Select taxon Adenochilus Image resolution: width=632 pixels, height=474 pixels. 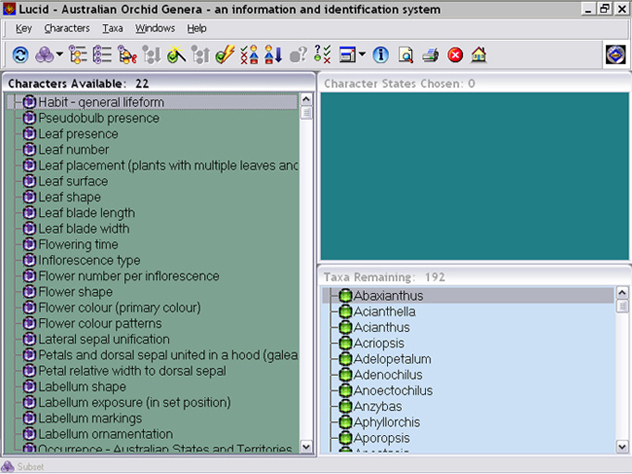coord(388,375)
